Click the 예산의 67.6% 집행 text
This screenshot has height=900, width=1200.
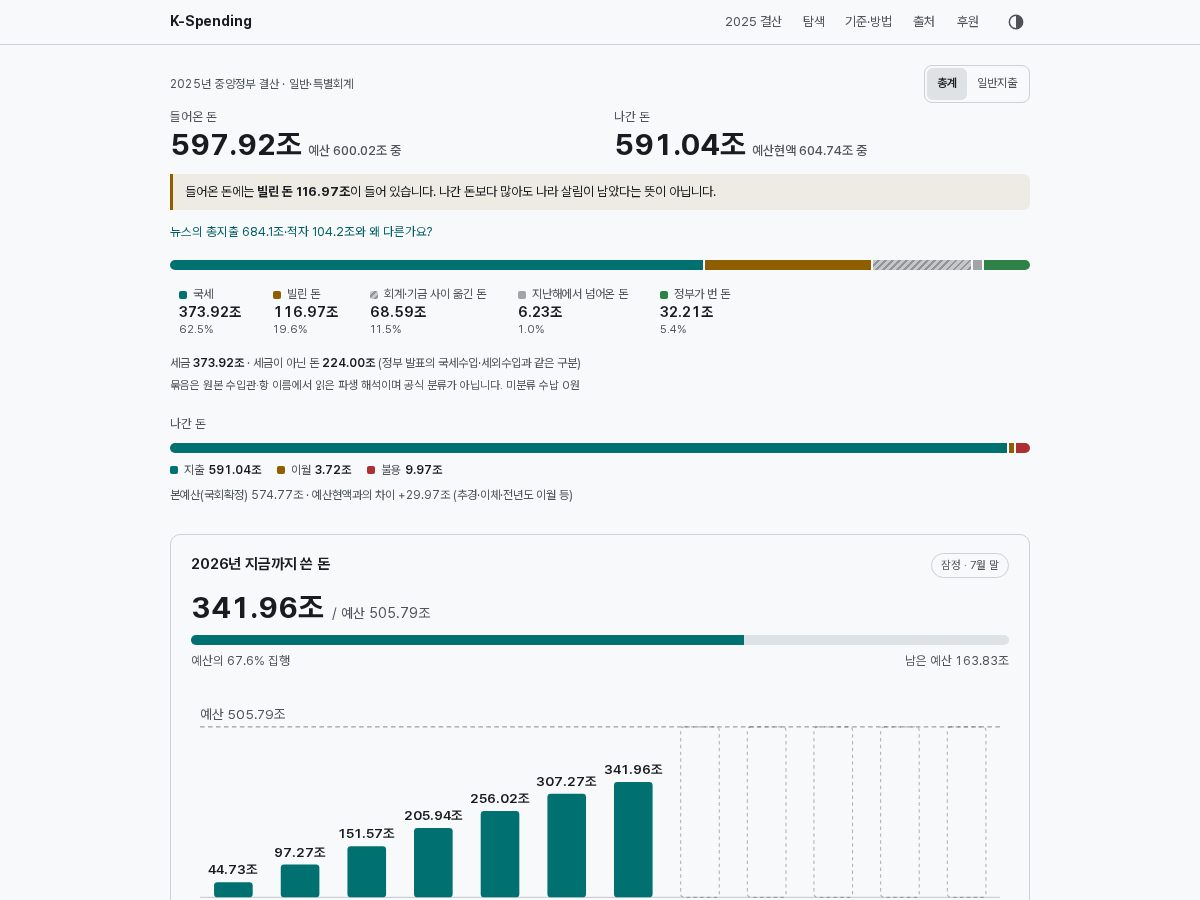[x=241, y=661]
